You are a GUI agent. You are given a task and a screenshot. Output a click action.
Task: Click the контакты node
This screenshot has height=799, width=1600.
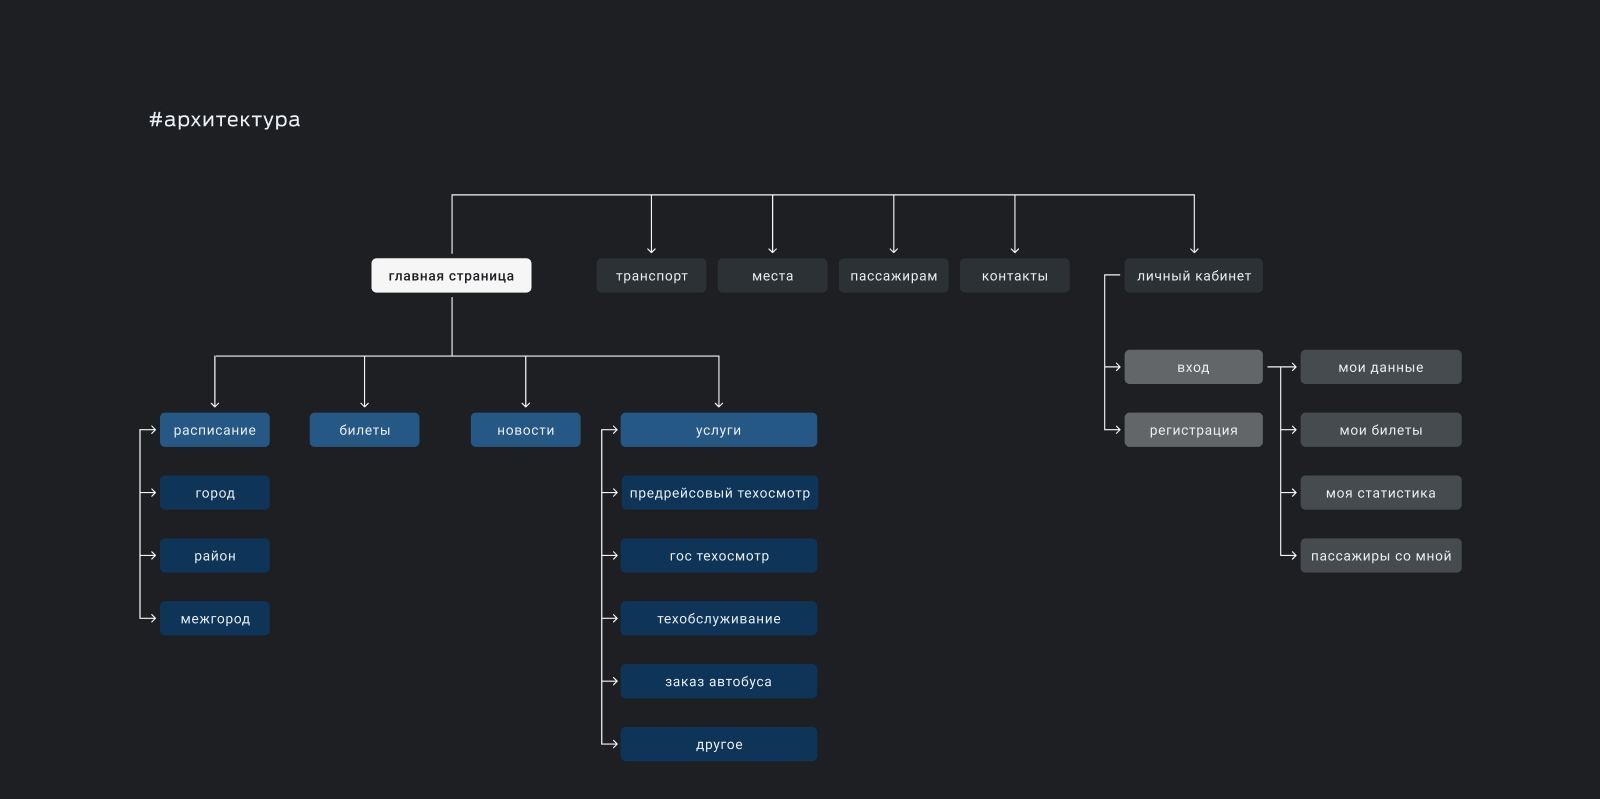pyautogui.click(x=1014, y=276)
